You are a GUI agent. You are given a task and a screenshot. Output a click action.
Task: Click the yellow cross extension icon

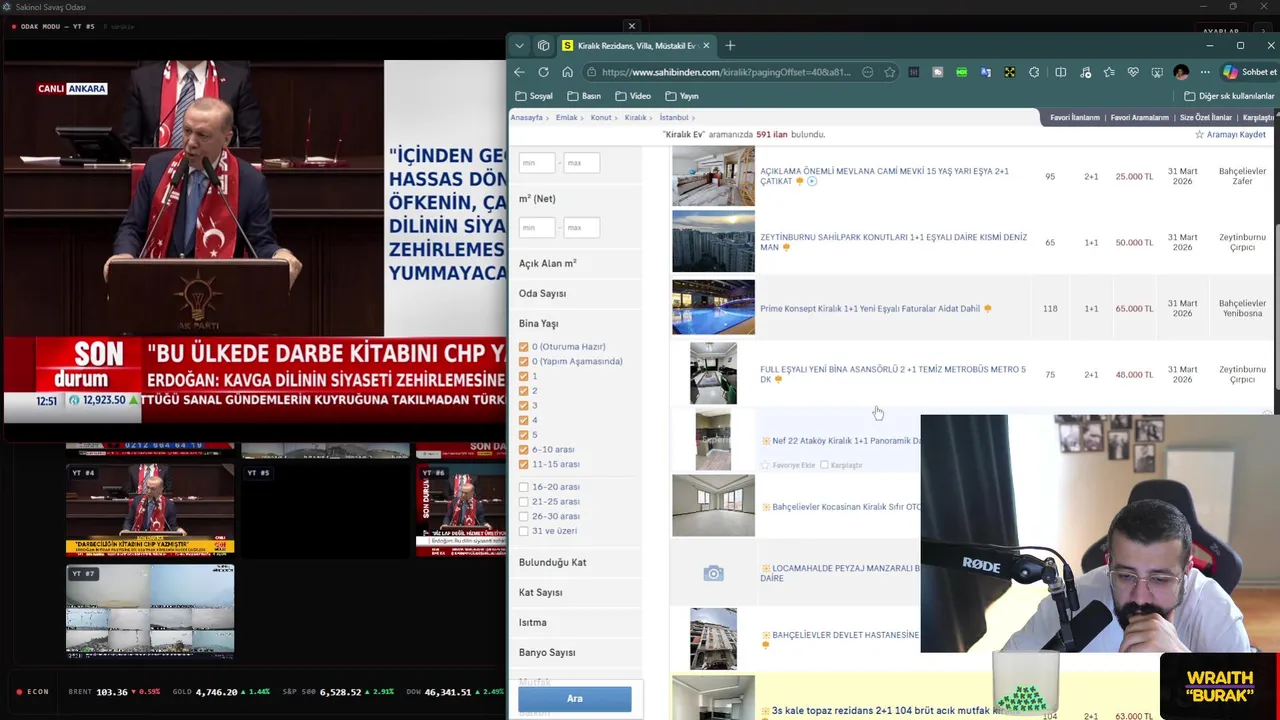[x=1009, y=72]
